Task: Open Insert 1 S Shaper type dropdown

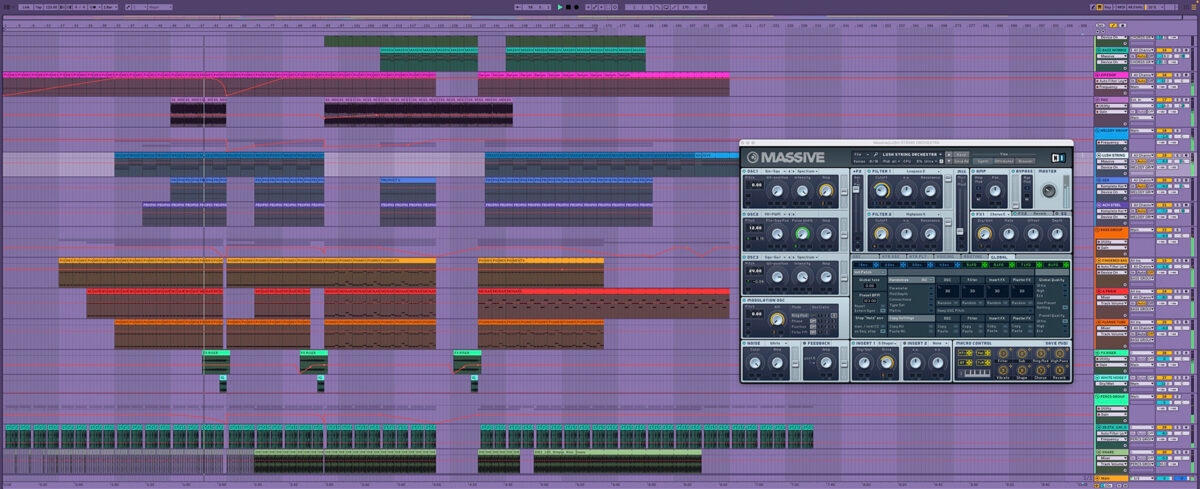Action: [887, 343]
